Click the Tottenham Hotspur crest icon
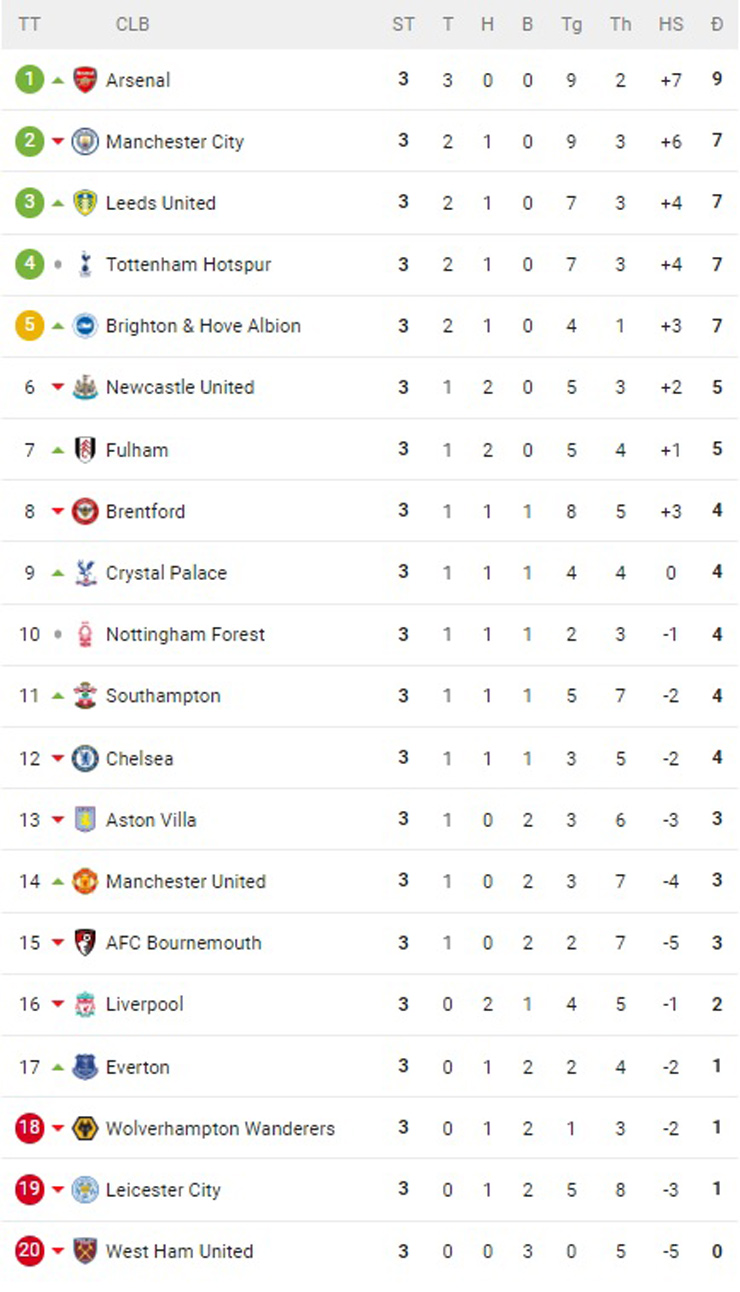740x1292 pixels. (85, 264)
